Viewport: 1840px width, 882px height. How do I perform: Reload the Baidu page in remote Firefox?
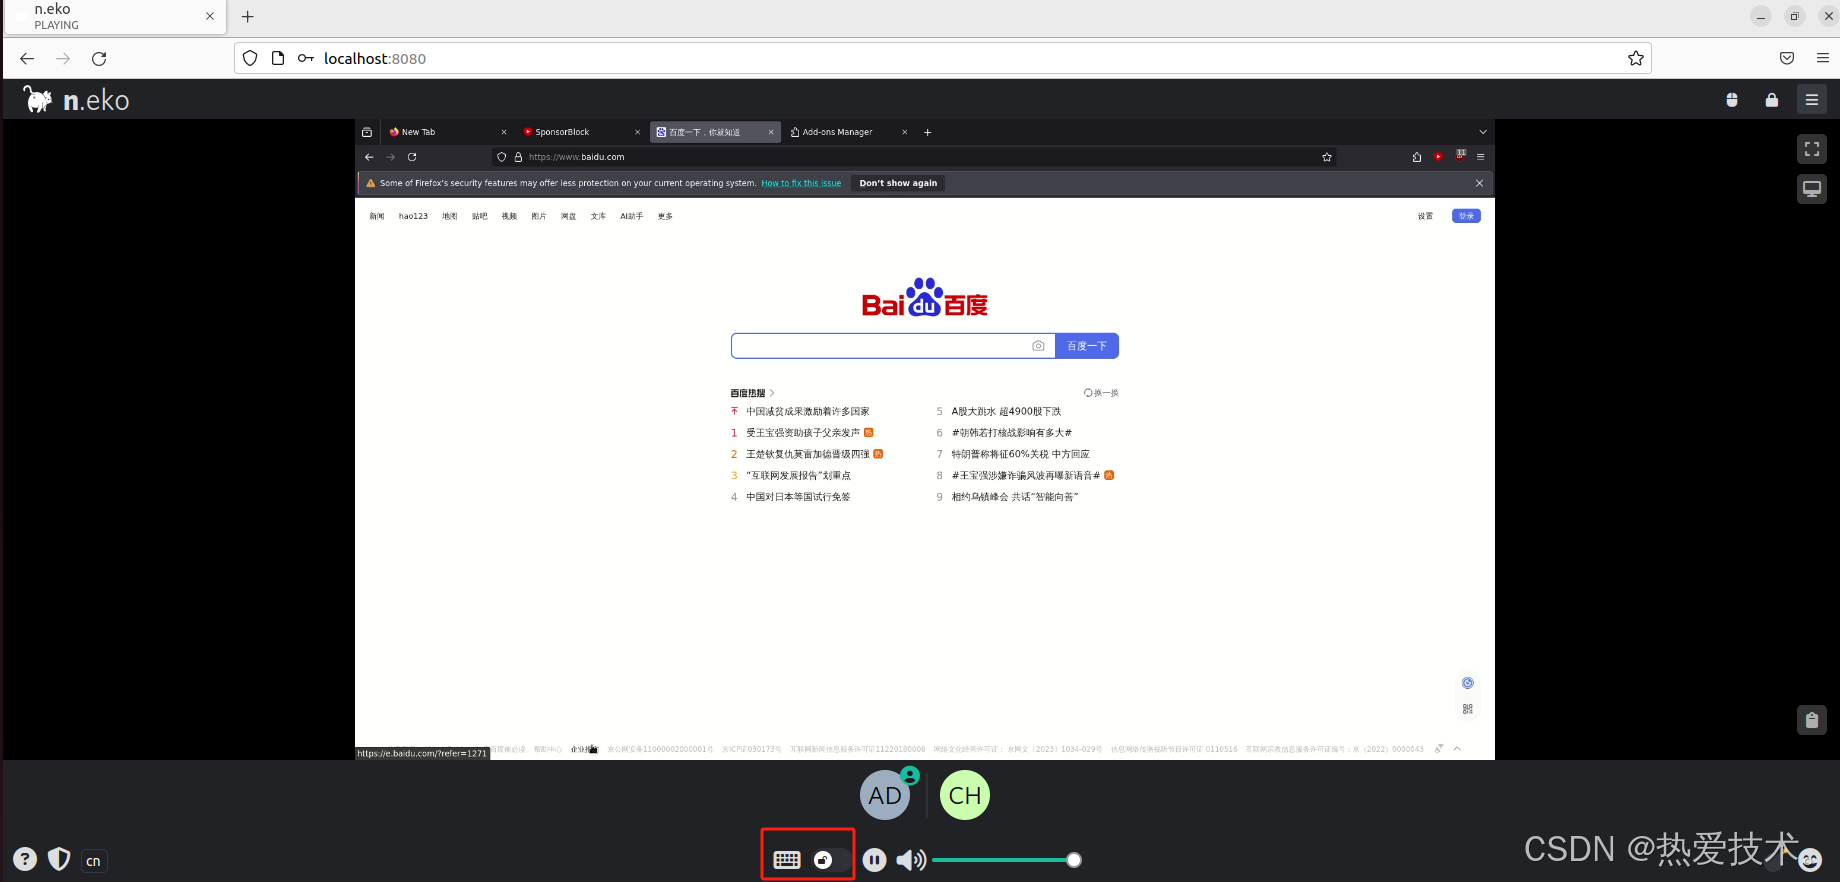click(412, 157)
